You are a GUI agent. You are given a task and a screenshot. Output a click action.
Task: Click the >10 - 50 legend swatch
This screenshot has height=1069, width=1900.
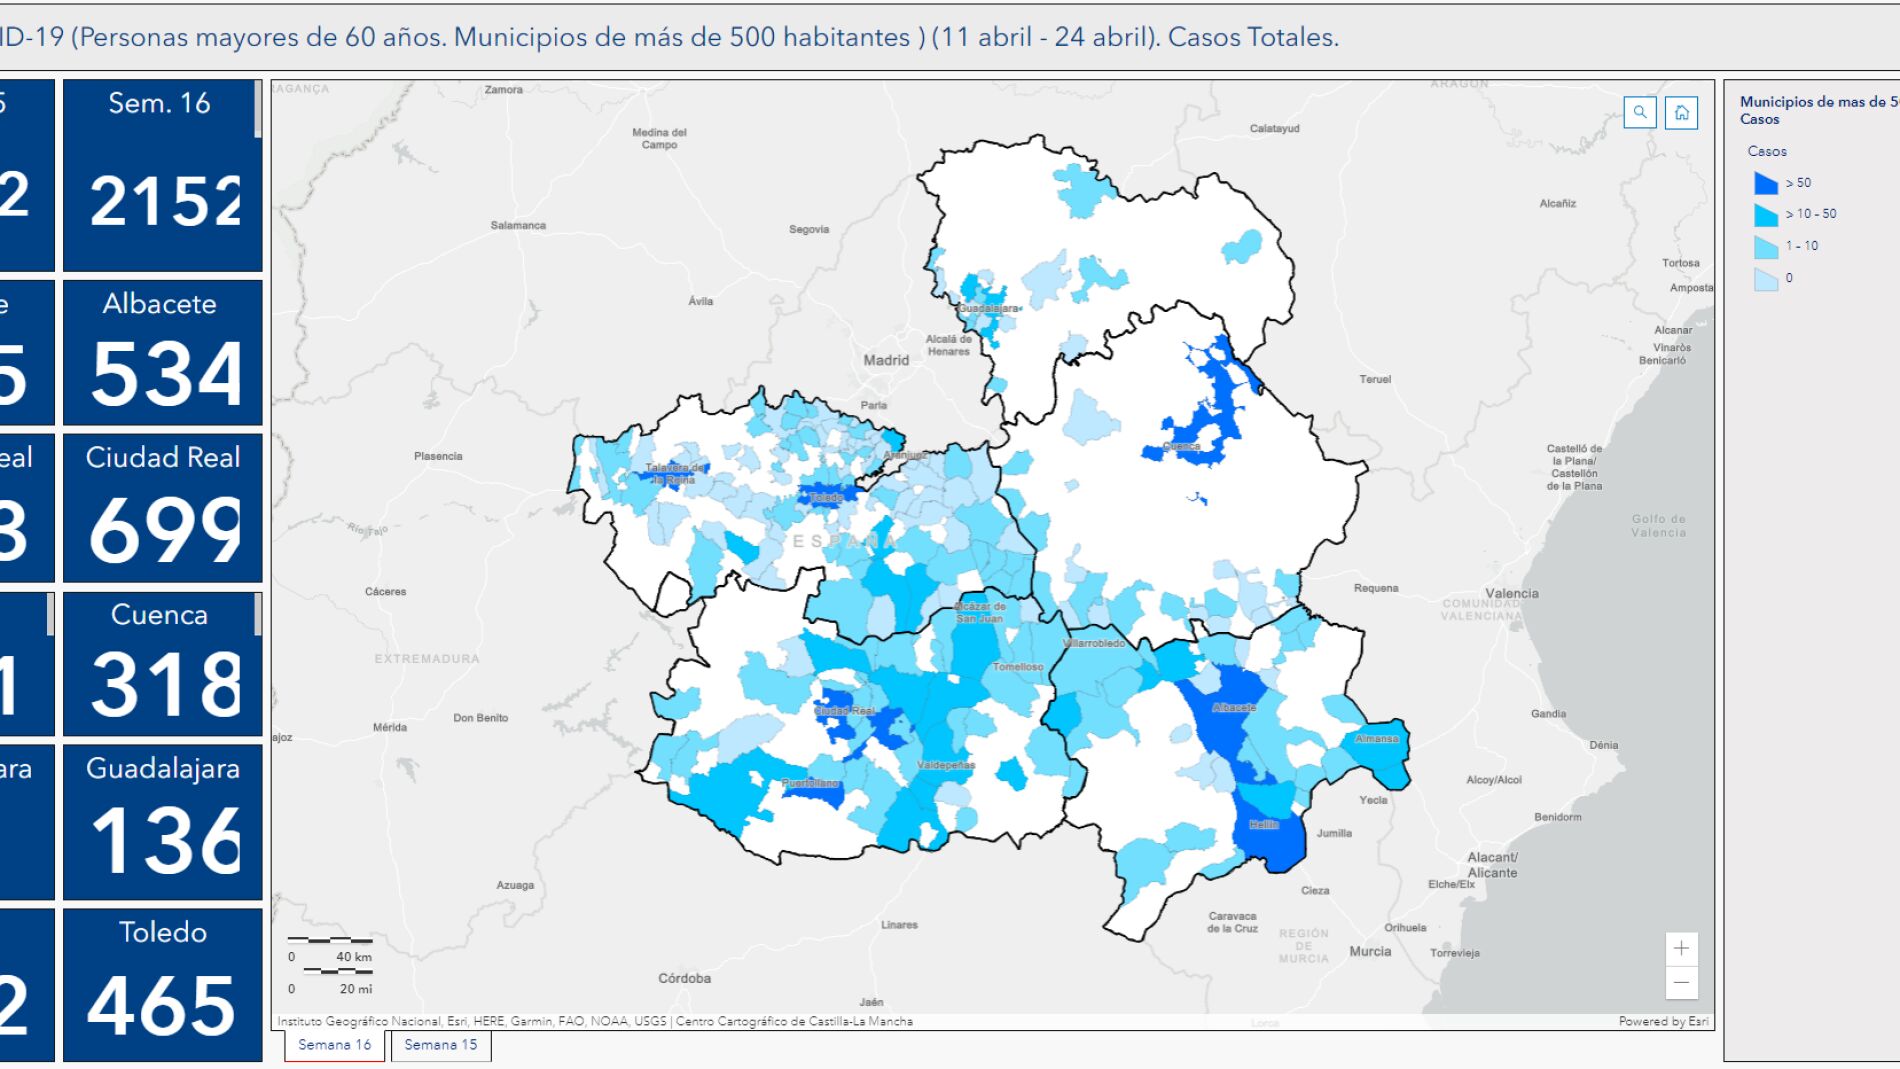point(1765,214)
